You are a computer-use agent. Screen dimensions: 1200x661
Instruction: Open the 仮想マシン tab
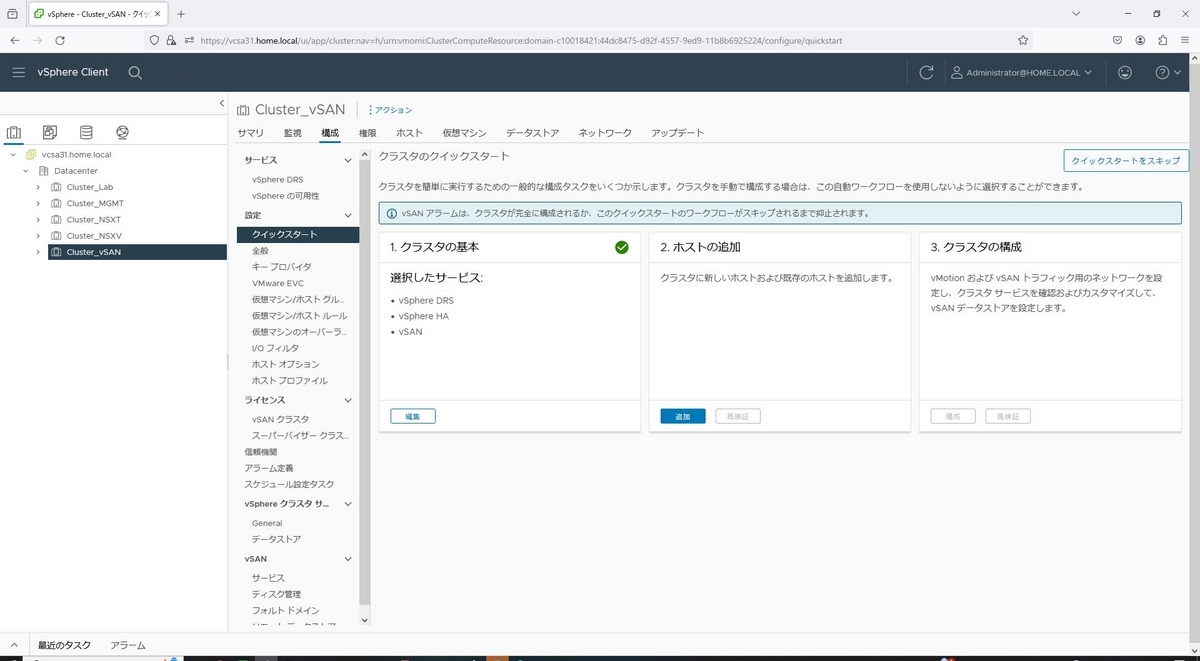(464, 133)
